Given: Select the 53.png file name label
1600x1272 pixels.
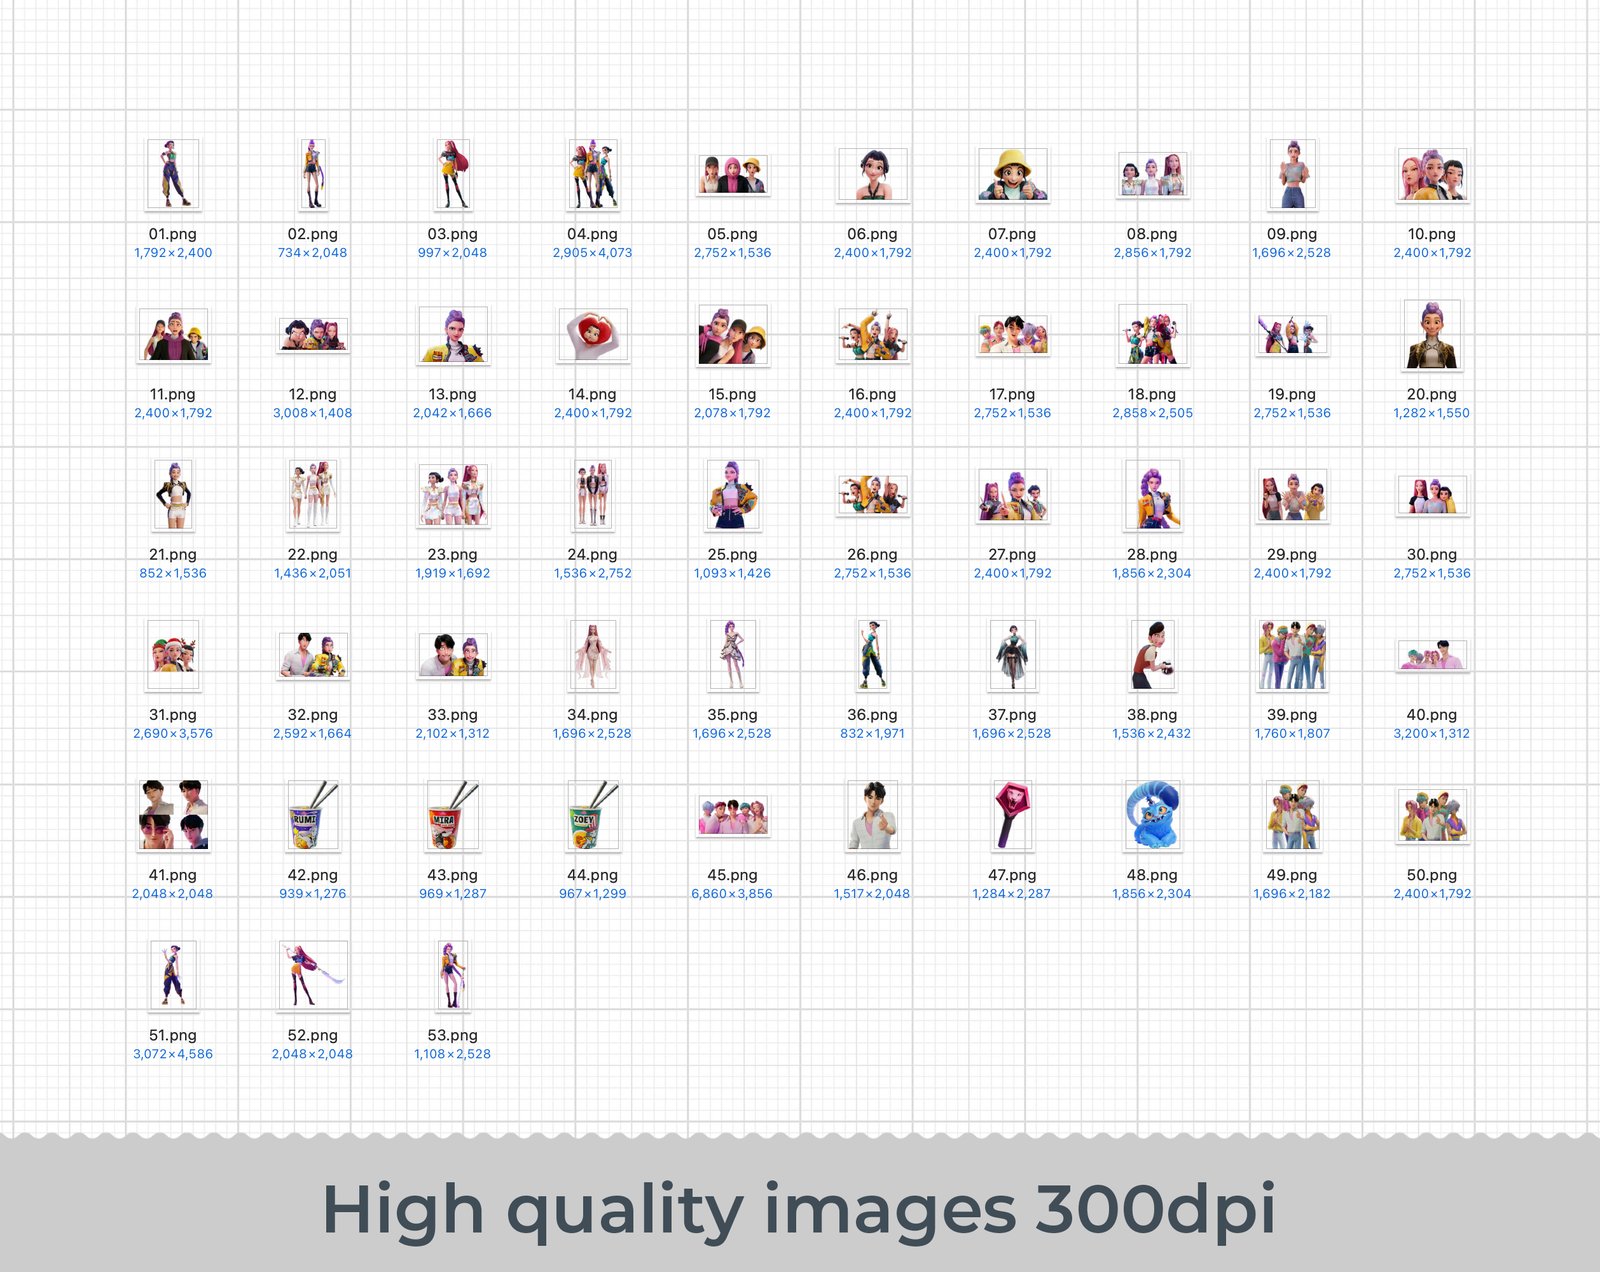Looking at the screenshot, I should pyautogui.click(x=452, y=1035).
